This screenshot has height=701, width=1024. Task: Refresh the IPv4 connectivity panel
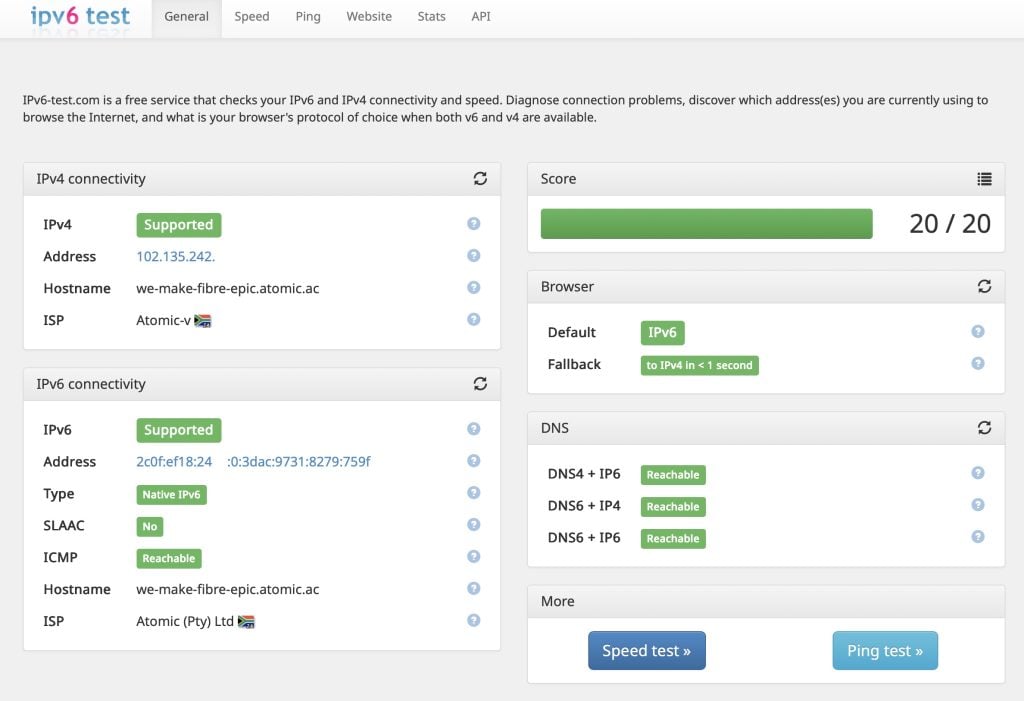pos(480,178)
